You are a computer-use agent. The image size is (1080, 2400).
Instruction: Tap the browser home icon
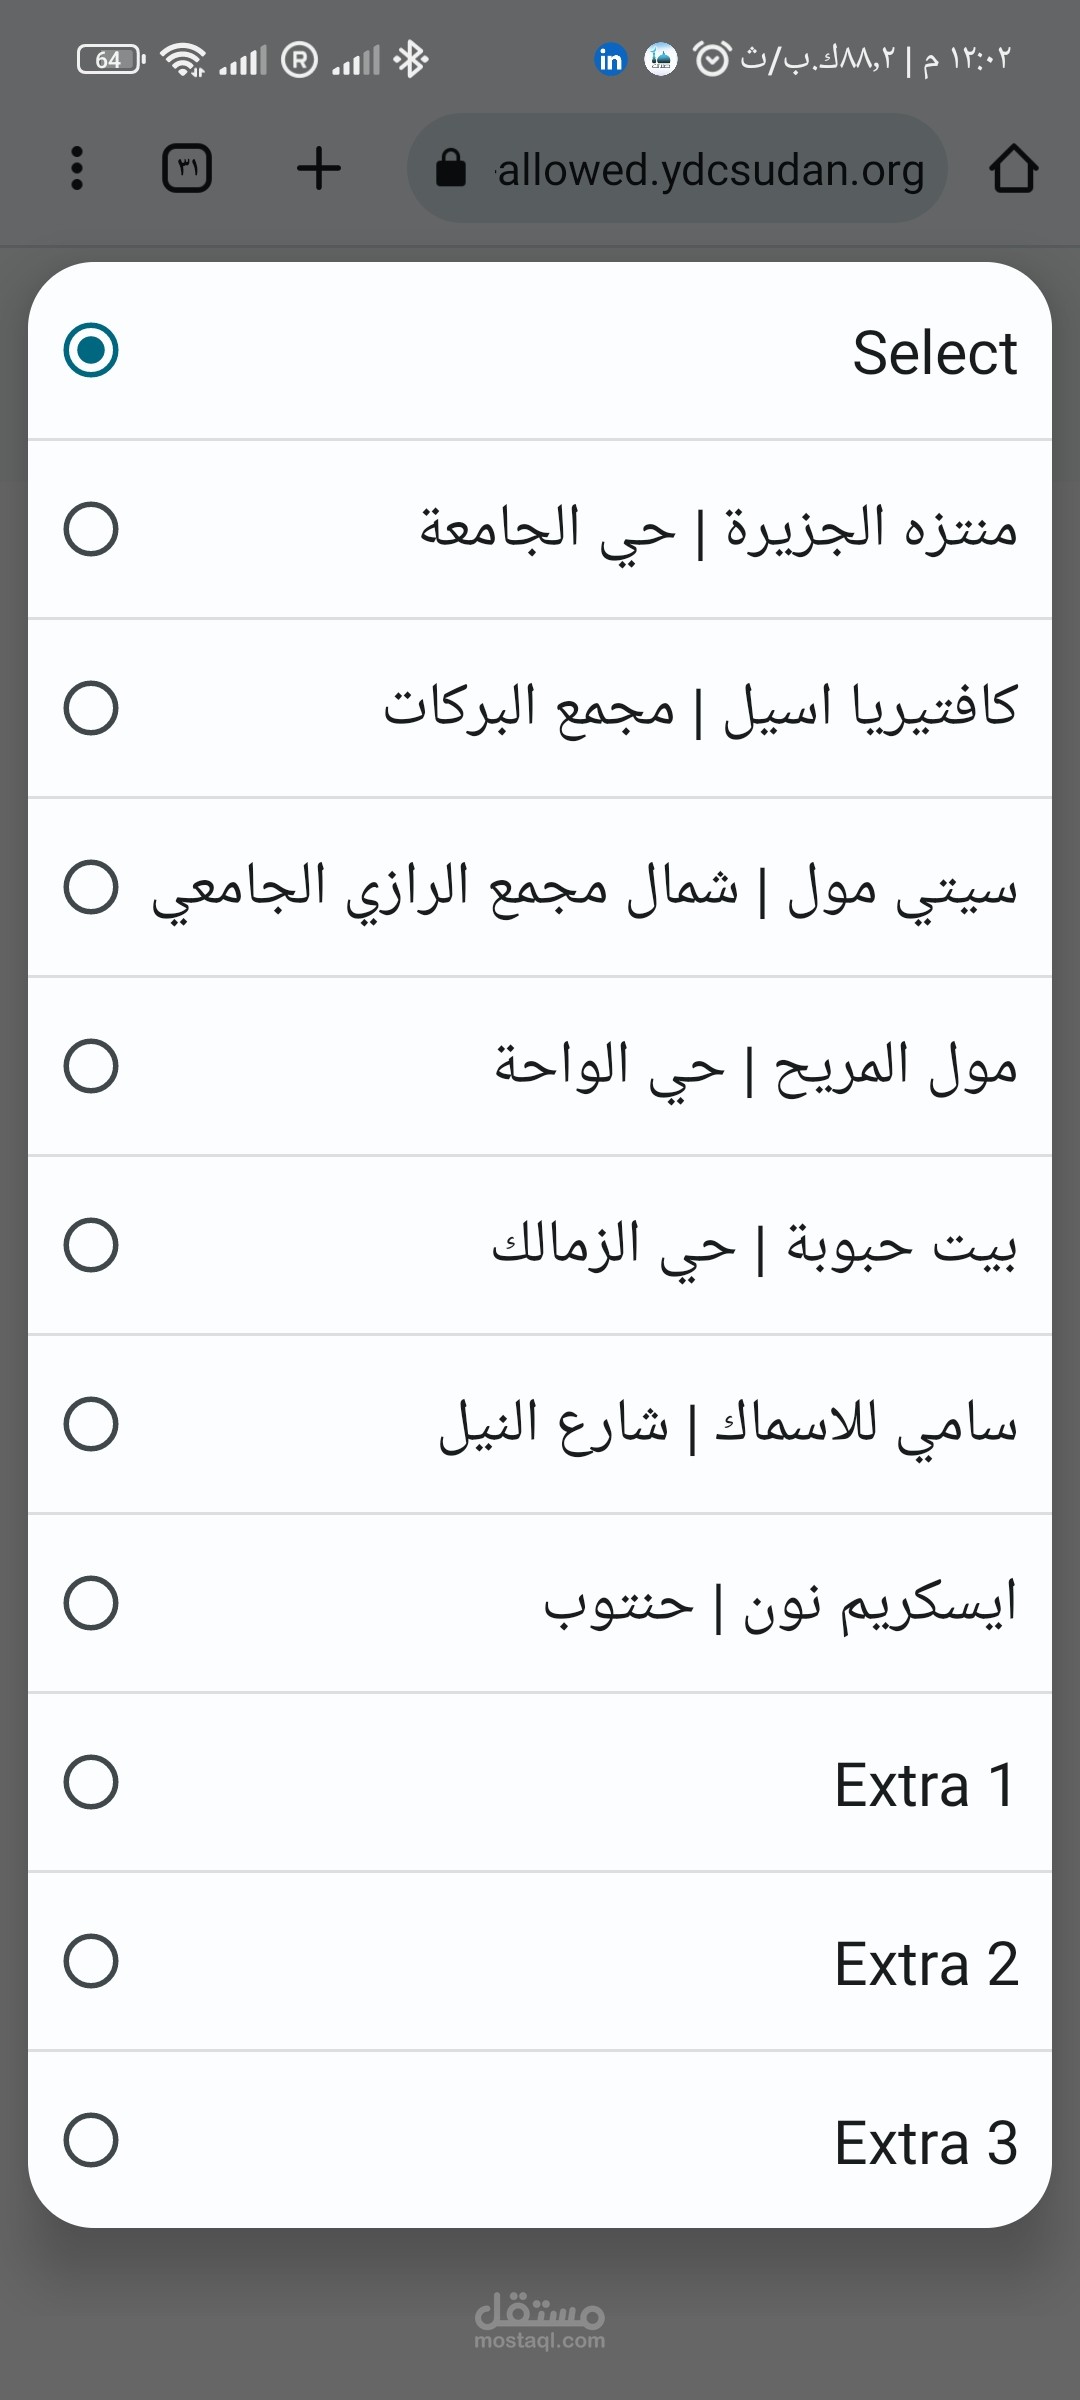[1013, 168]
